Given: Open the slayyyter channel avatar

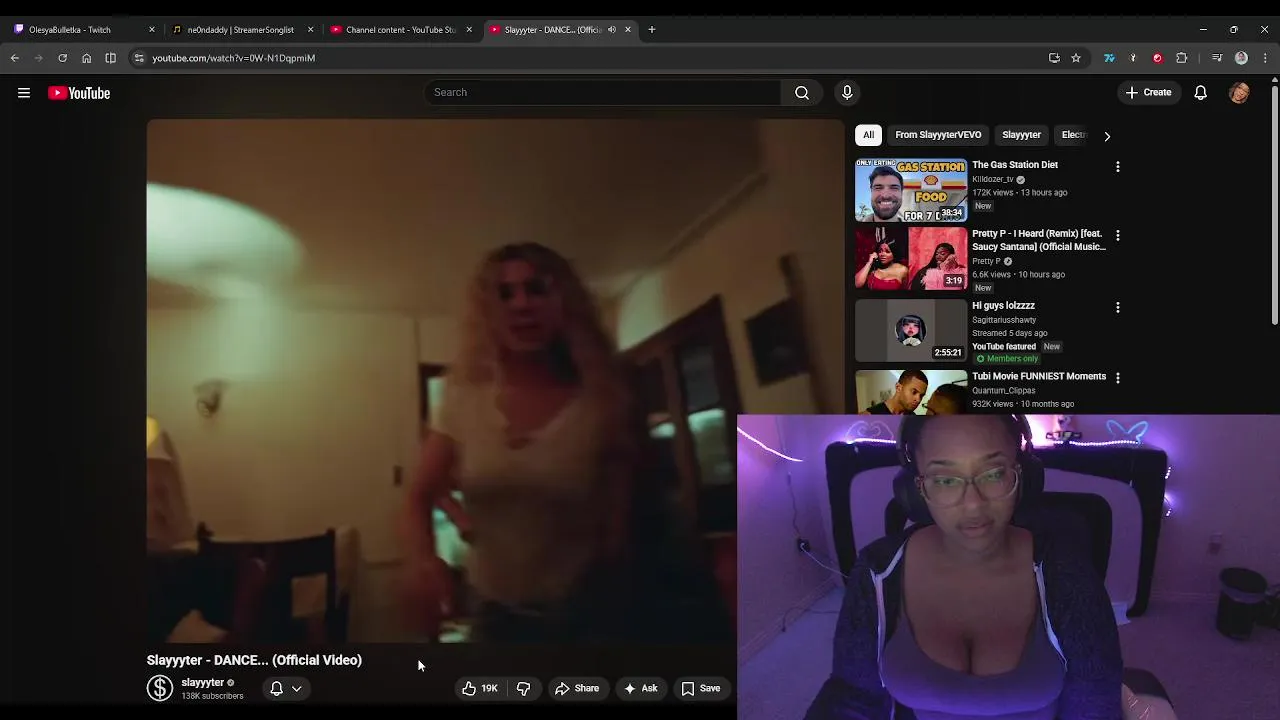Looking at the screenshot, I should tap(160, 688).
